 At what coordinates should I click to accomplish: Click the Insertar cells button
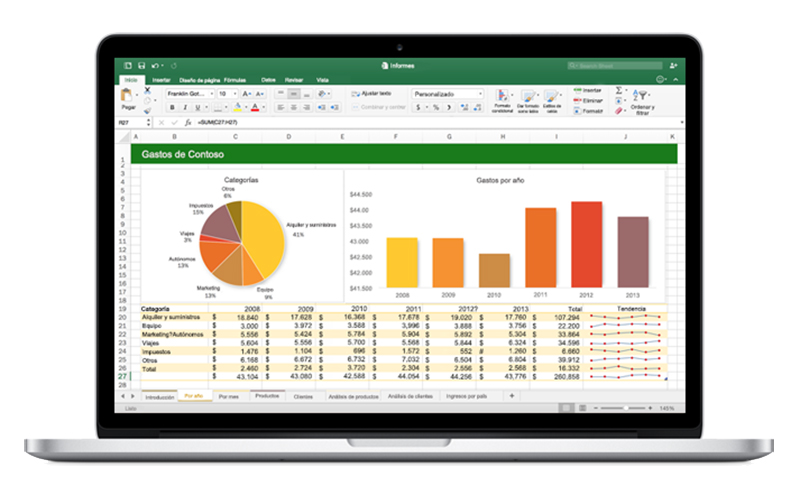[589, 90]
